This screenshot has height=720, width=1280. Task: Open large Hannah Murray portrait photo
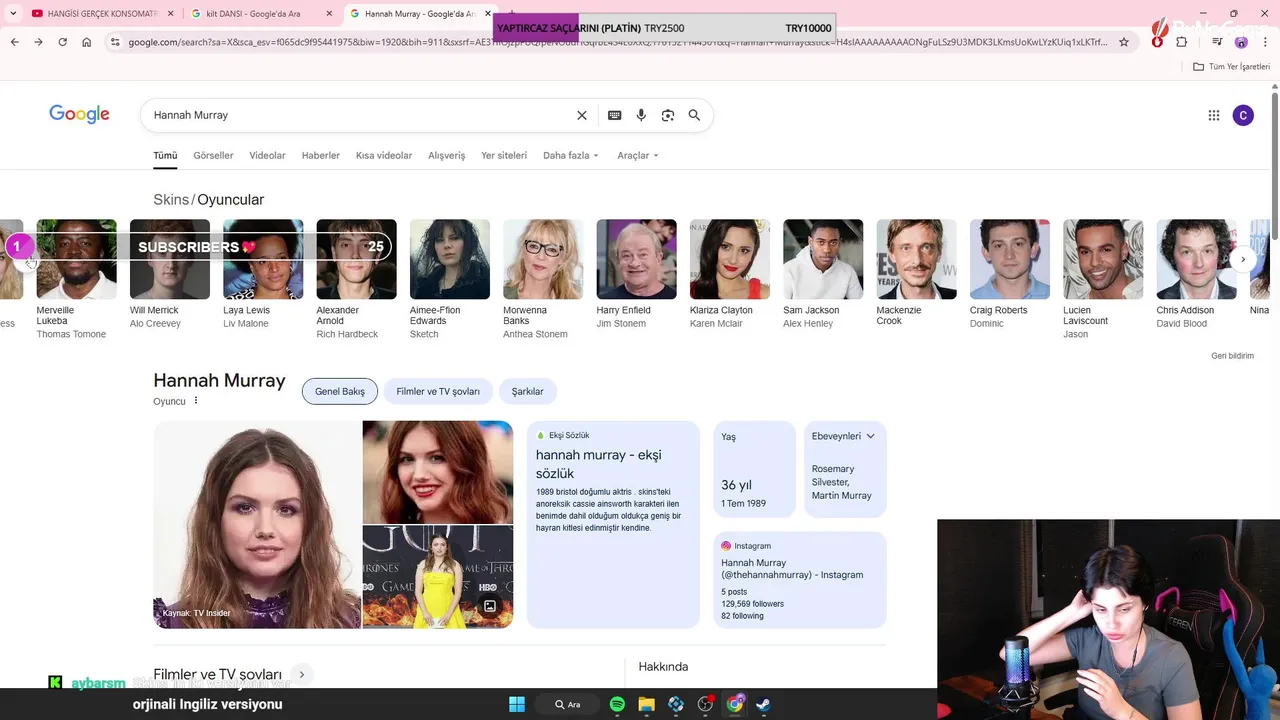click(257, 524)
